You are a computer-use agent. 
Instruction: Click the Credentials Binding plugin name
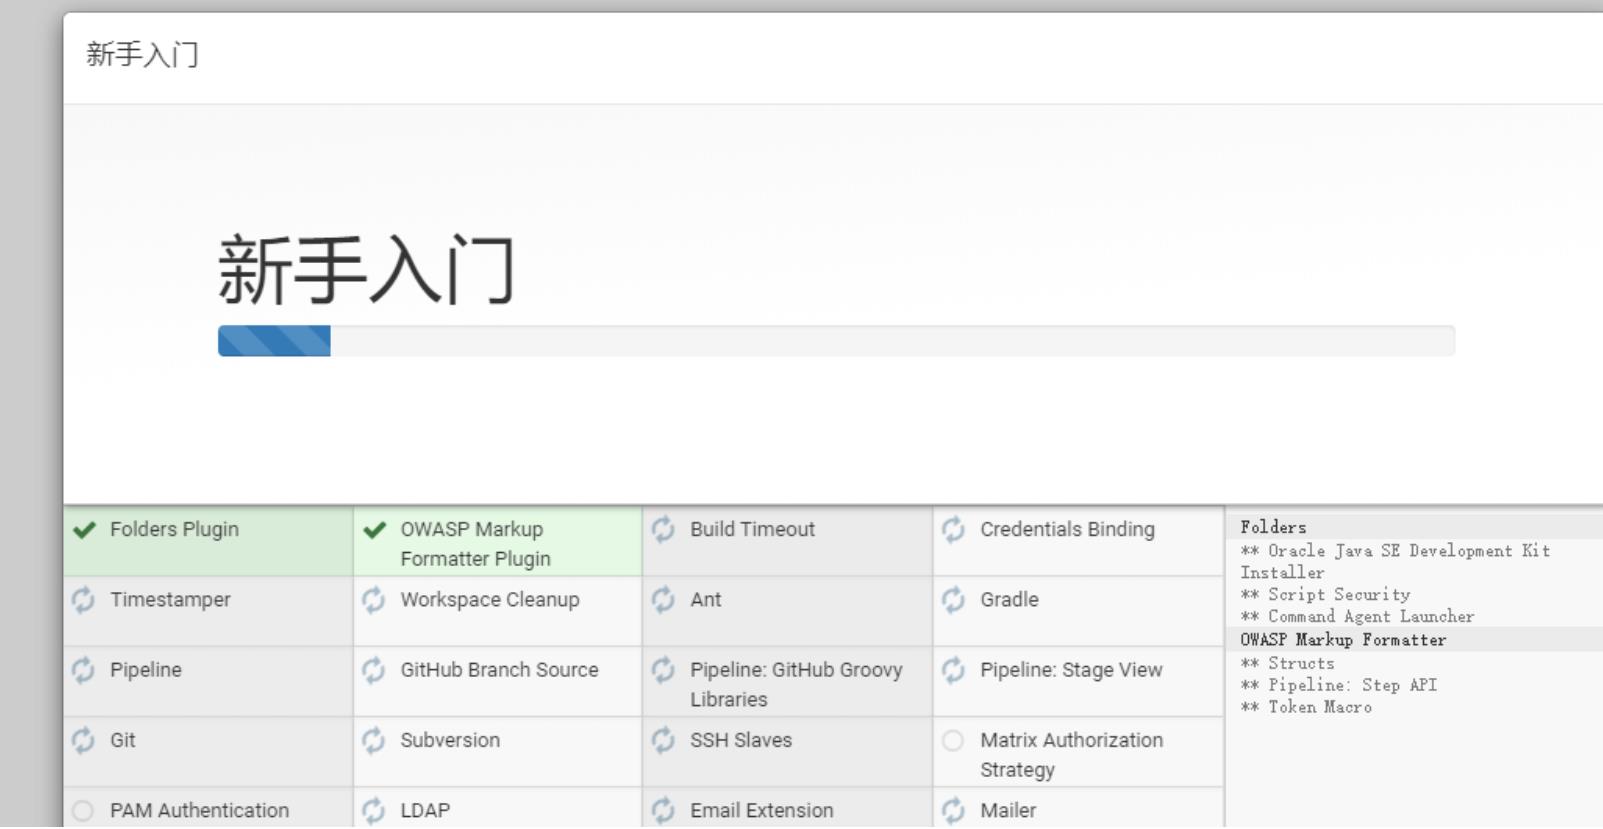point(1067,529)
